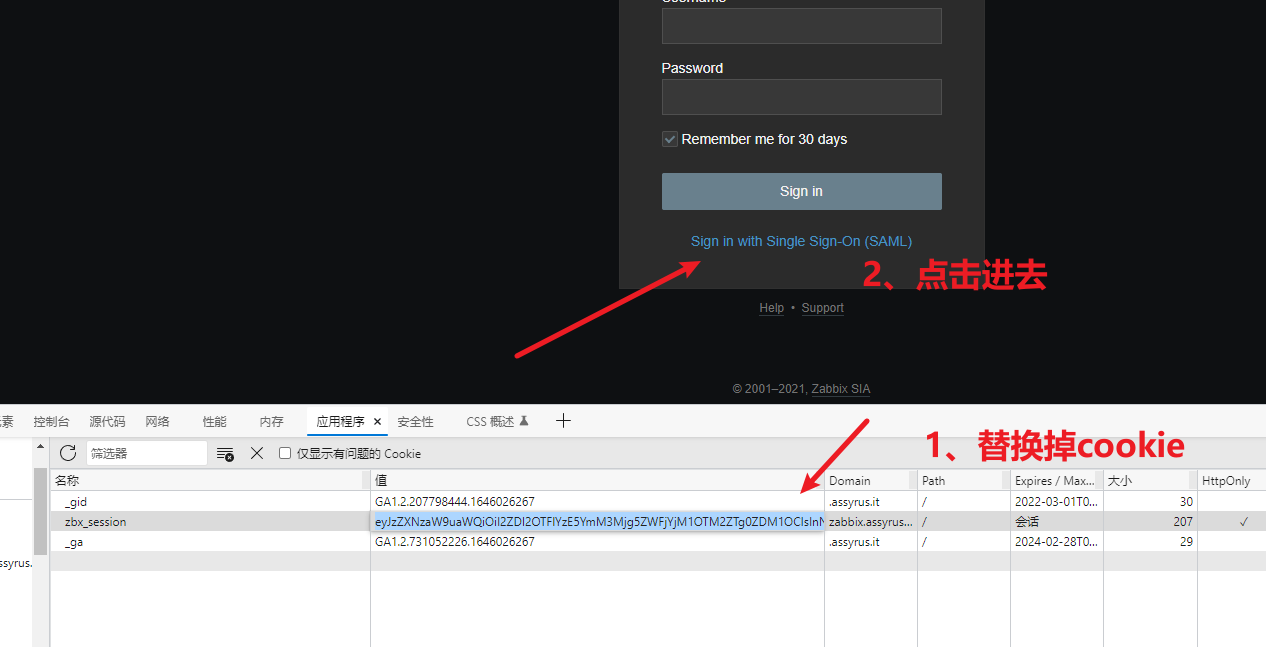Click the 2022-03-01T0 expiry cell
Image resolution: width=1266 pixels, height=647 pixels.
1057,502
